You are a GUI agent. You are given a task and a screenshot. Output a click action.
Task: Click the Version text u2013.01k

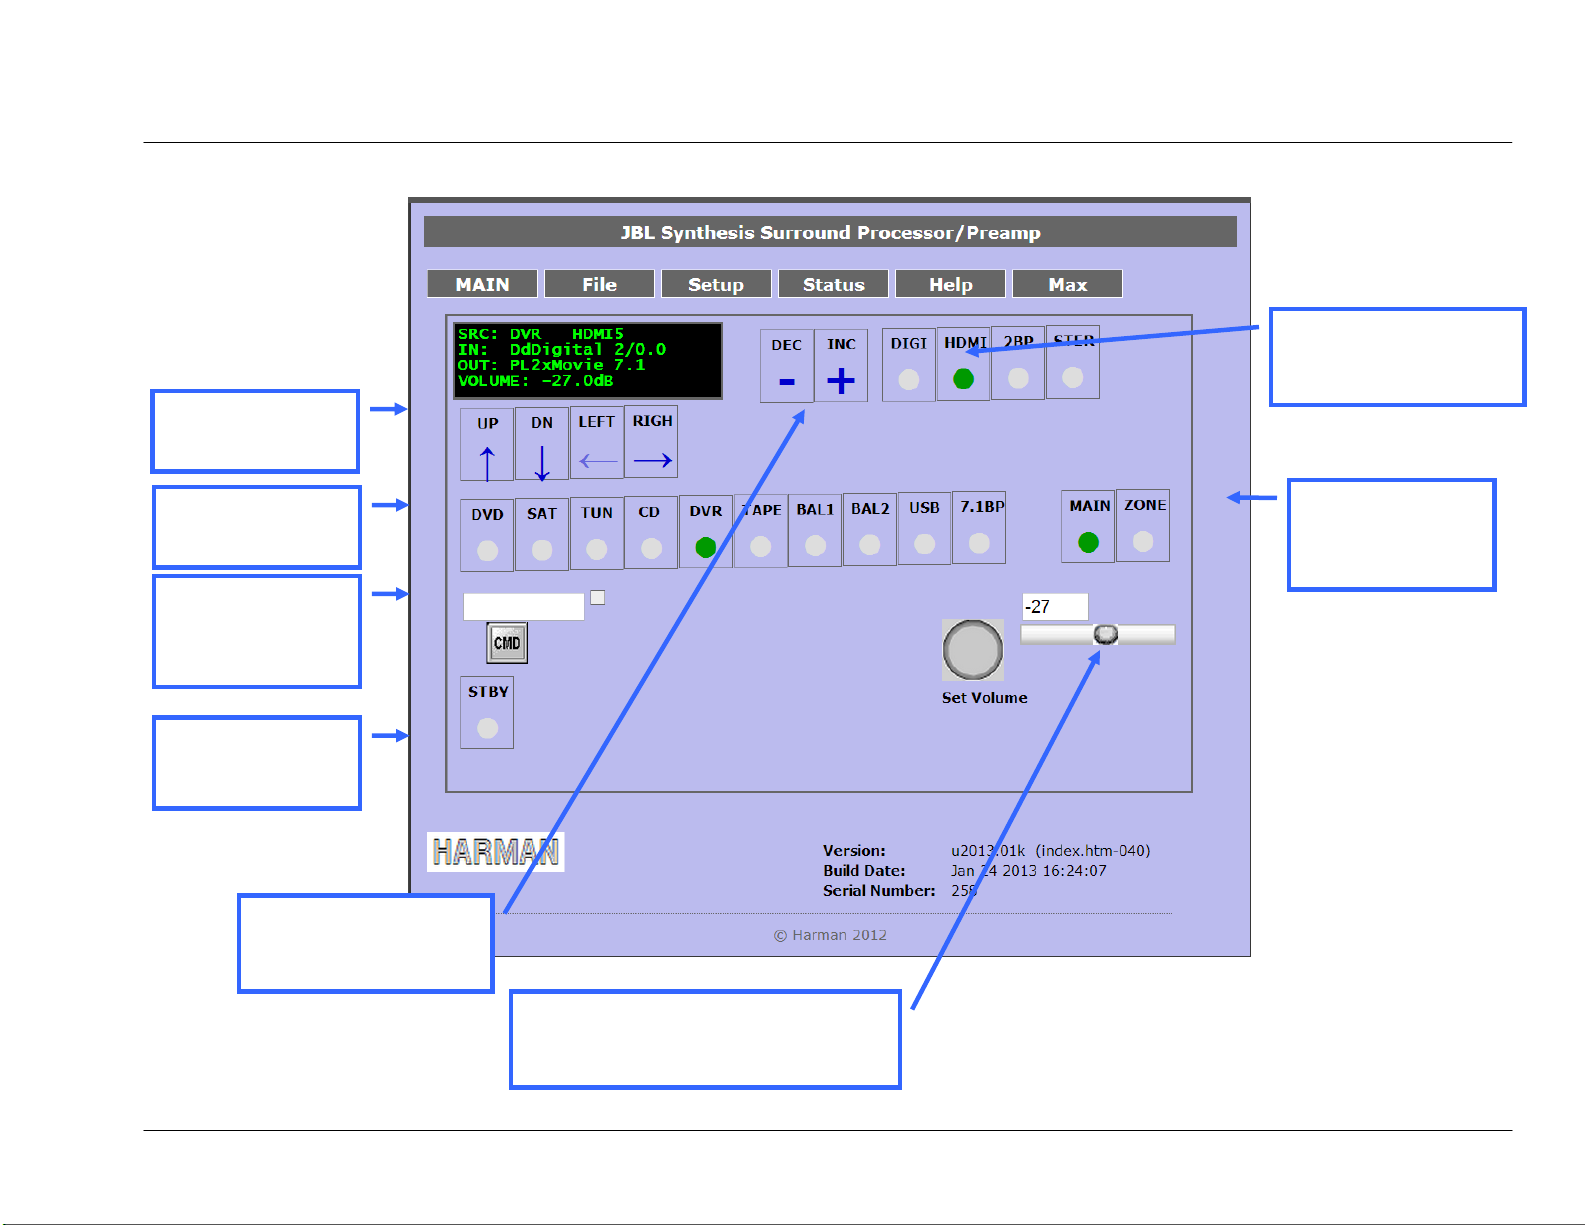pos(988,851)
